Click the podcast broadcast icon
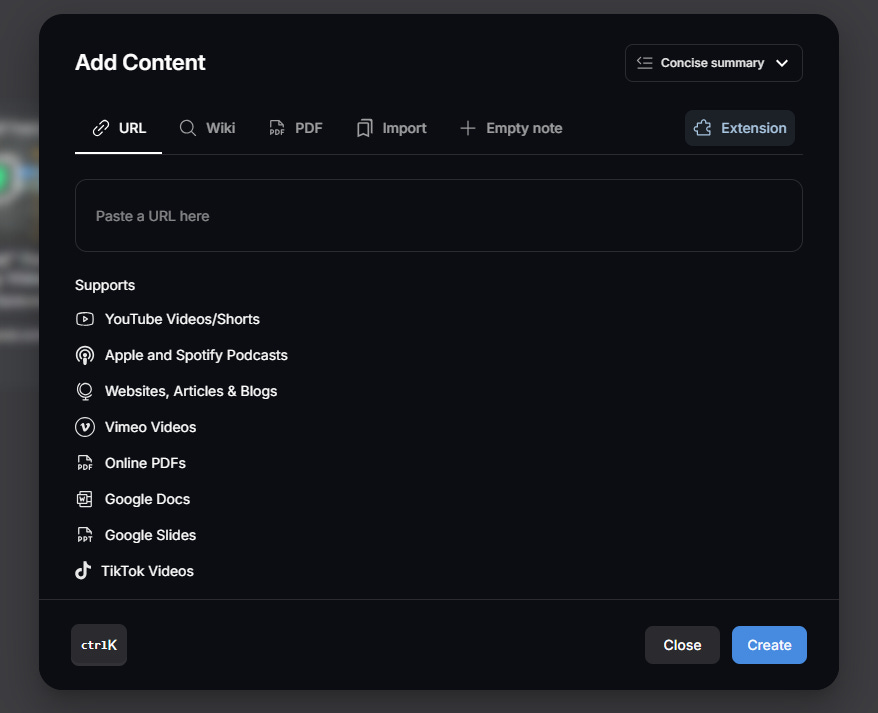 (x=85, y=356)
